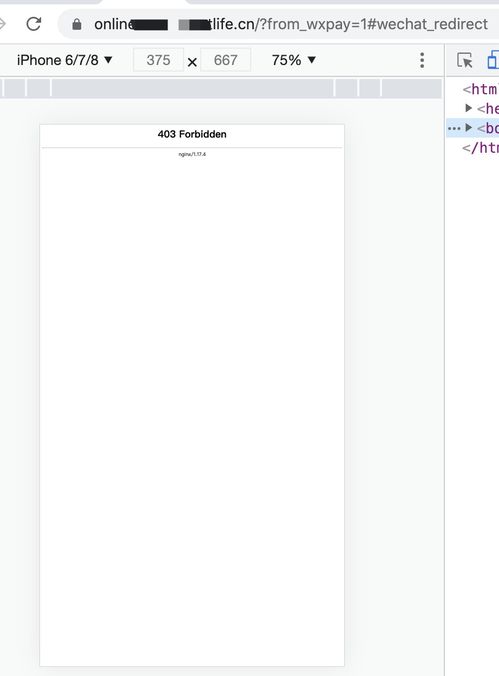The height and width of the screenshot is (676, 499).
Task: Click the forward navigation arrow
Action: [3, 24]
